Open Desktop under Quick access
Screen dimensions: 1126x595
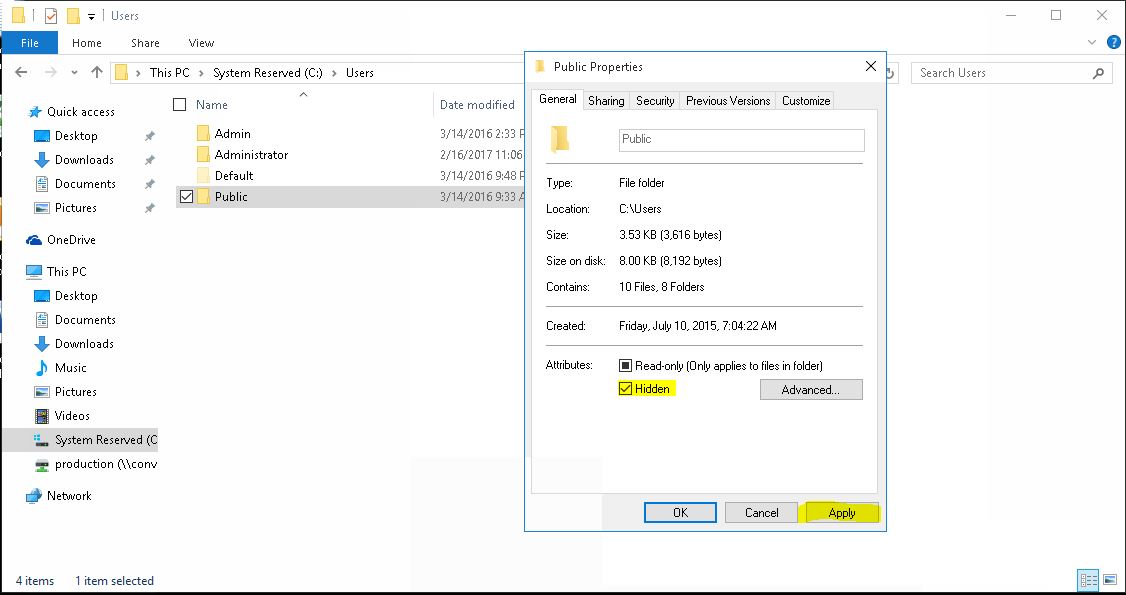(x=76, y=136)
